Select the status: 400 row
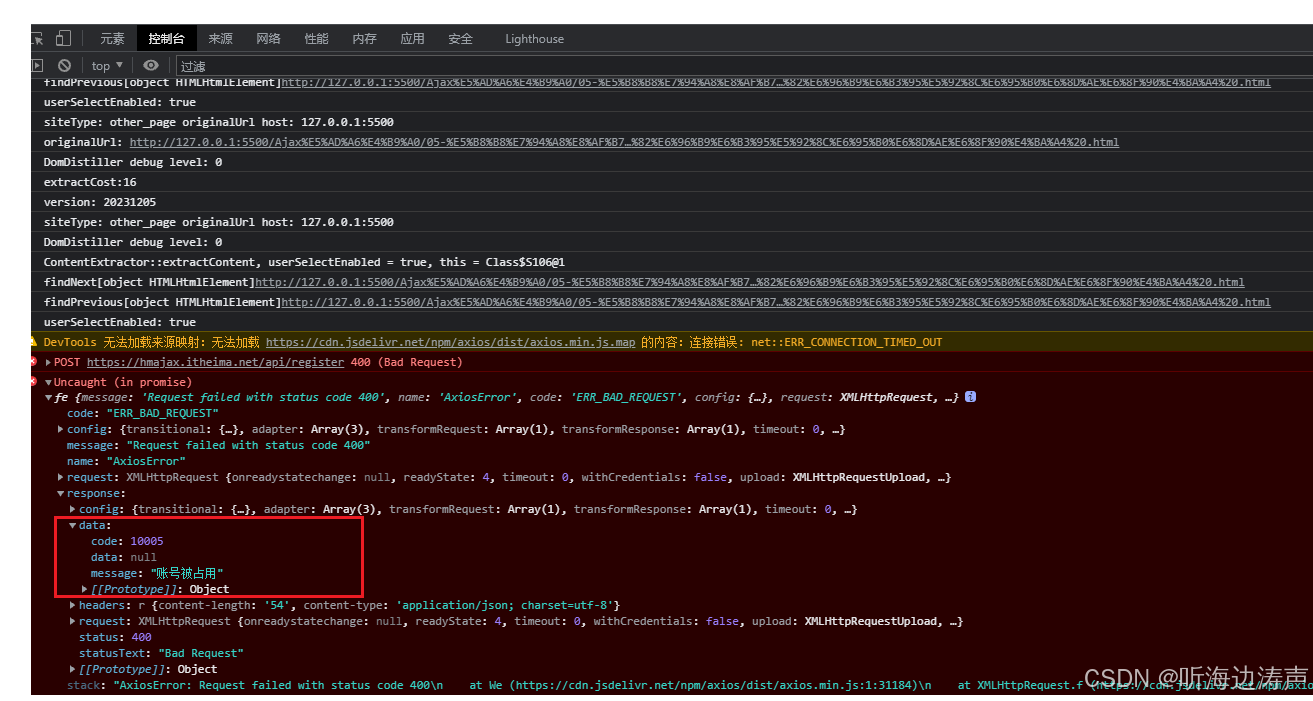 point(116,637)
